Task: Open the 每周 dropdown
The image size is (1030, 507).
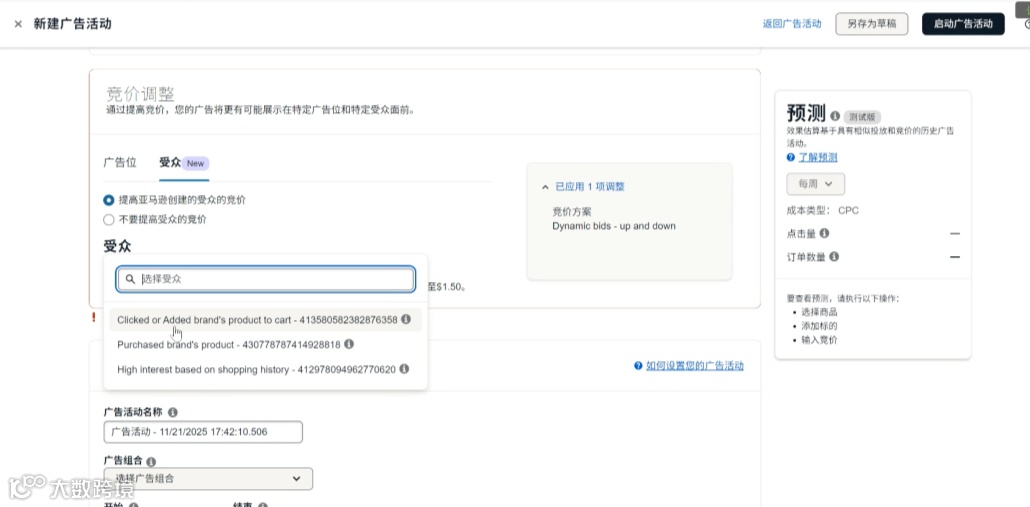Action: (815, 184)
